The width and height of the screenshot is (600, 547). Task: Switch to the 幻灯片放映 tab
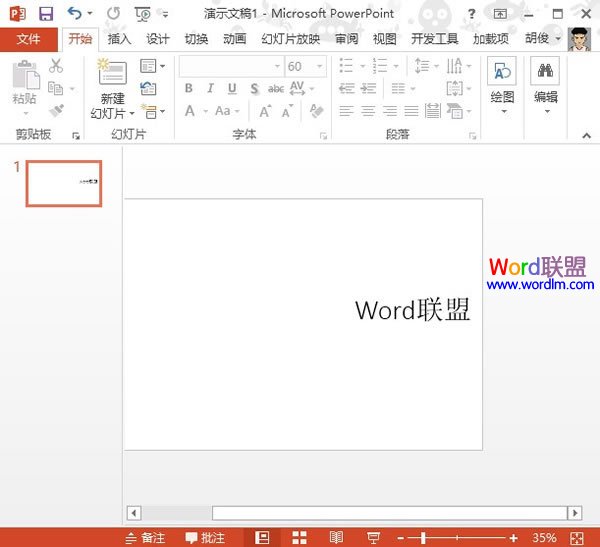(x=290, y=39)
